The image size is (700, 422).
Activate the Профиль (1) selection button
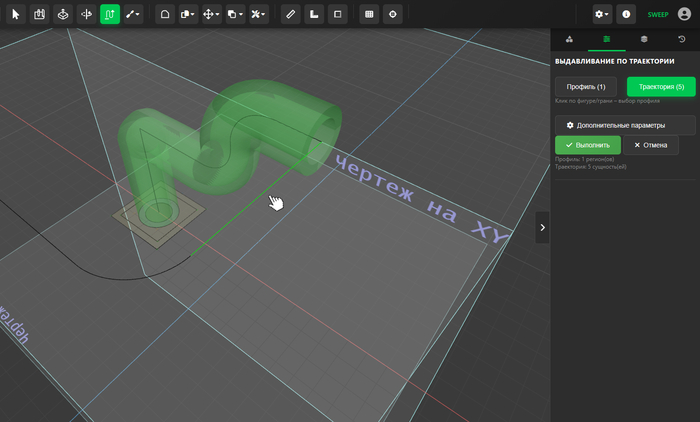tap(586, 87)
